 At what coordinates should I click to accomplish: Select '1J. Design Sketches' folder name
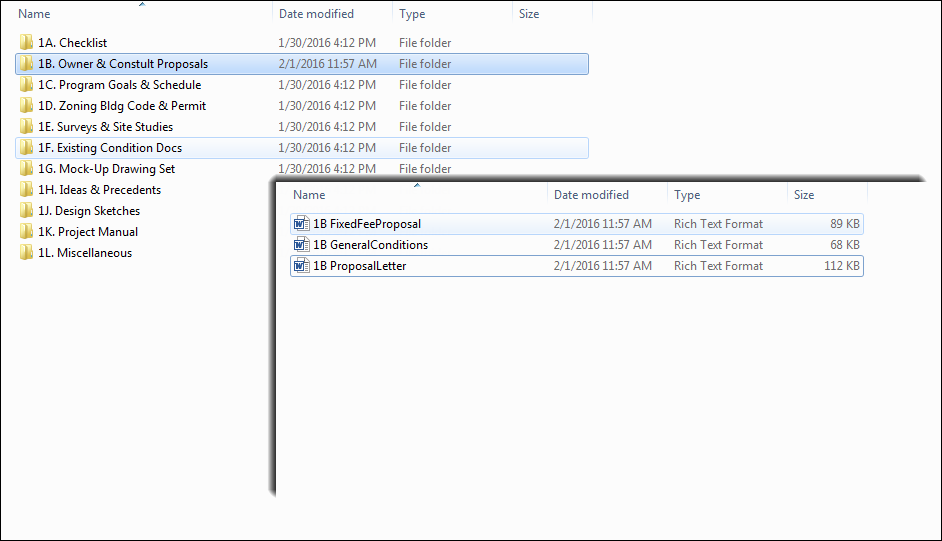click(89, 211)
